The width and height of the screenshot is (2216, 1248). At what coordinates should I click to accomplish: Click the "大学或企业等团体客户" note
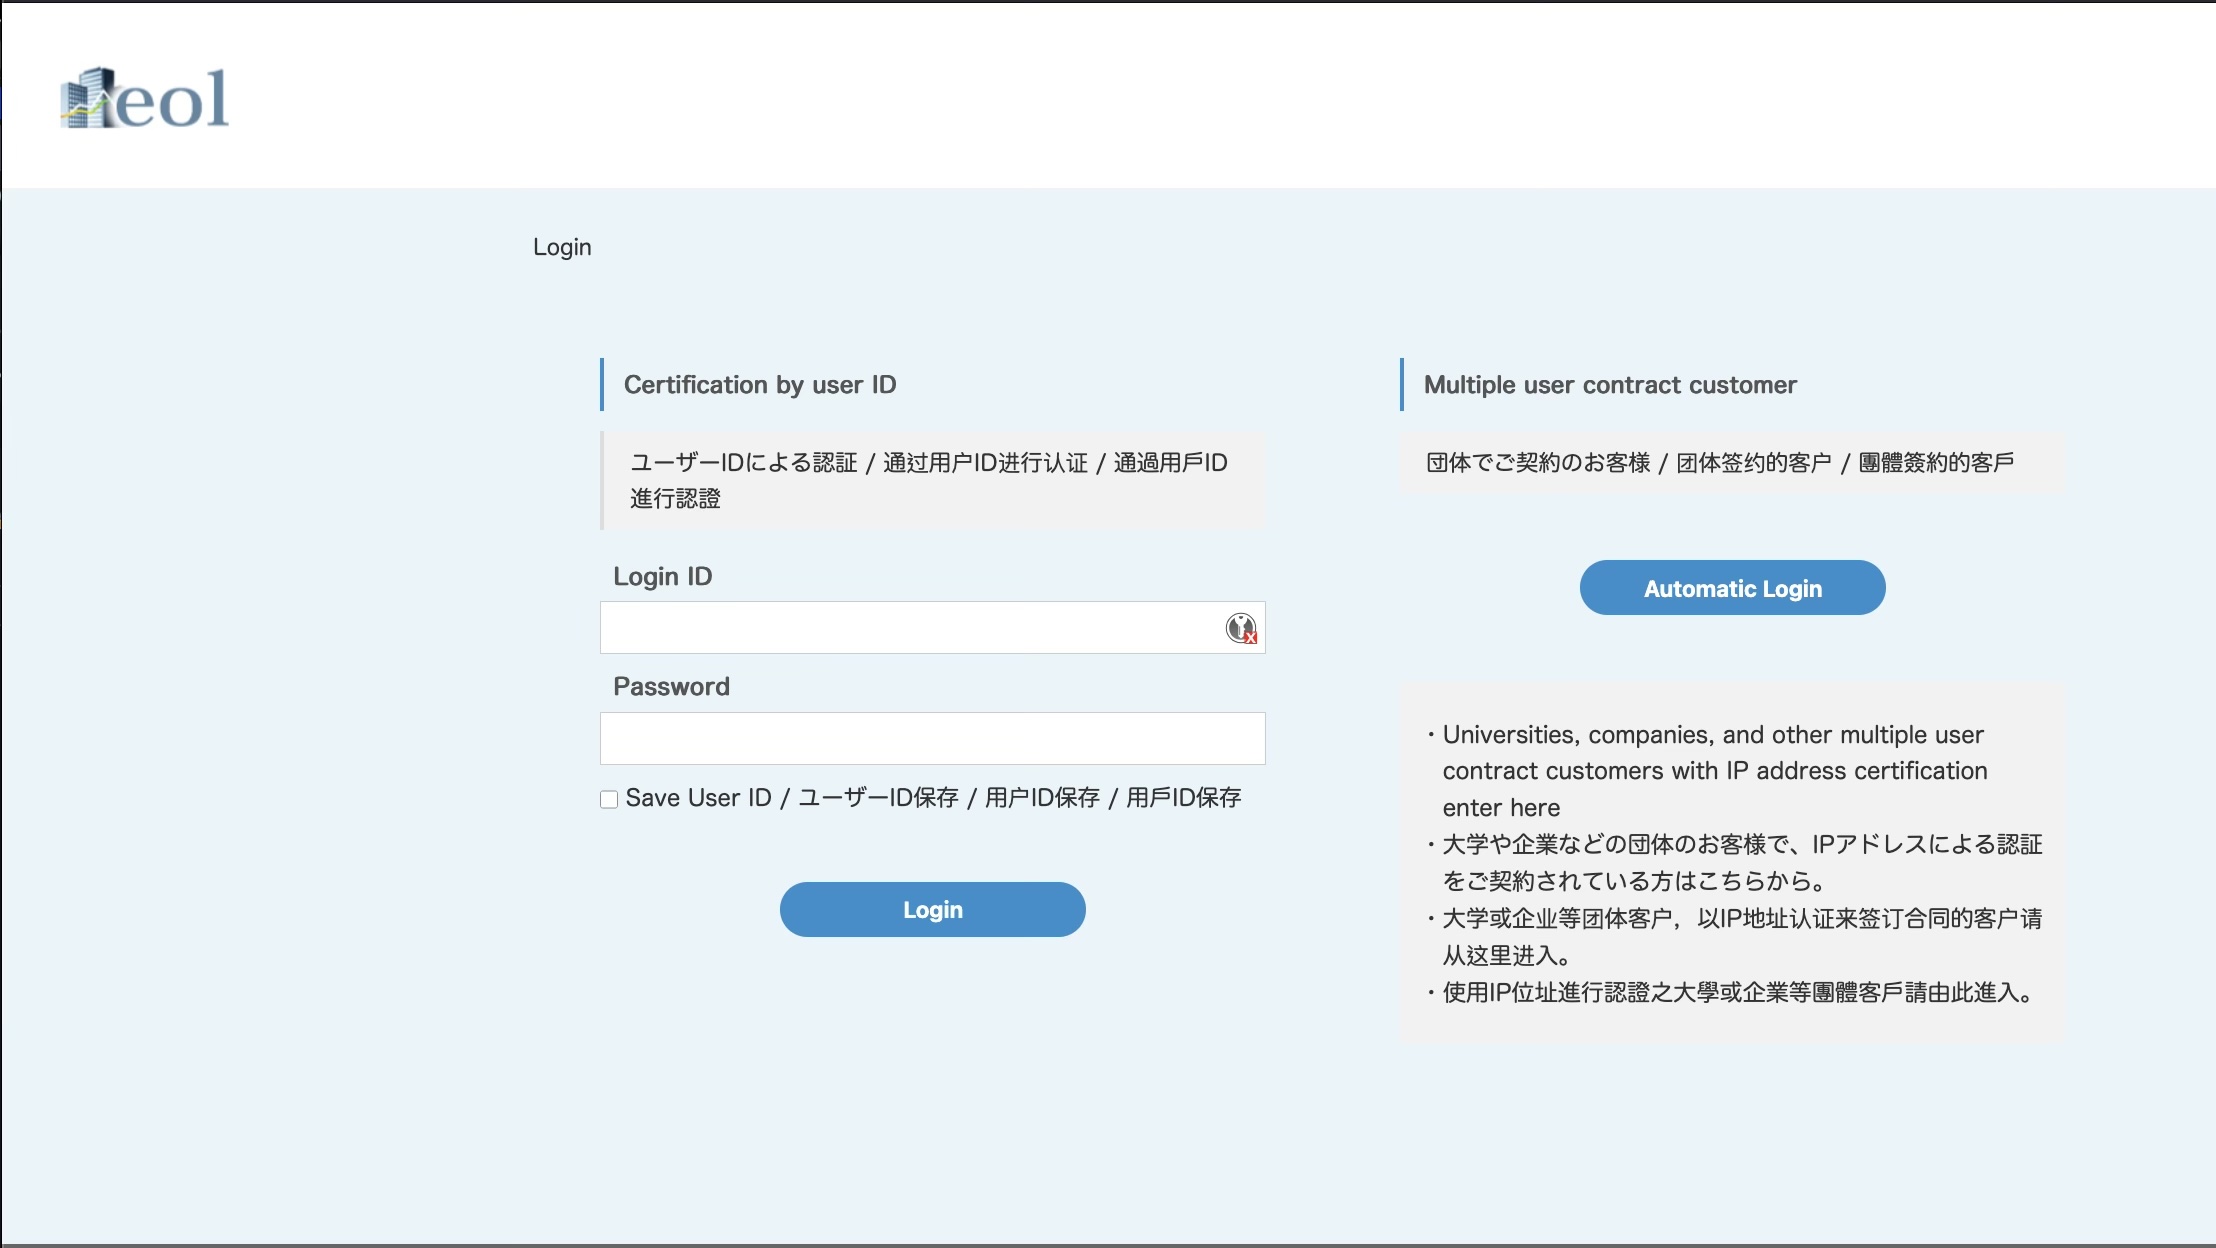click(x=1741, y=937)
